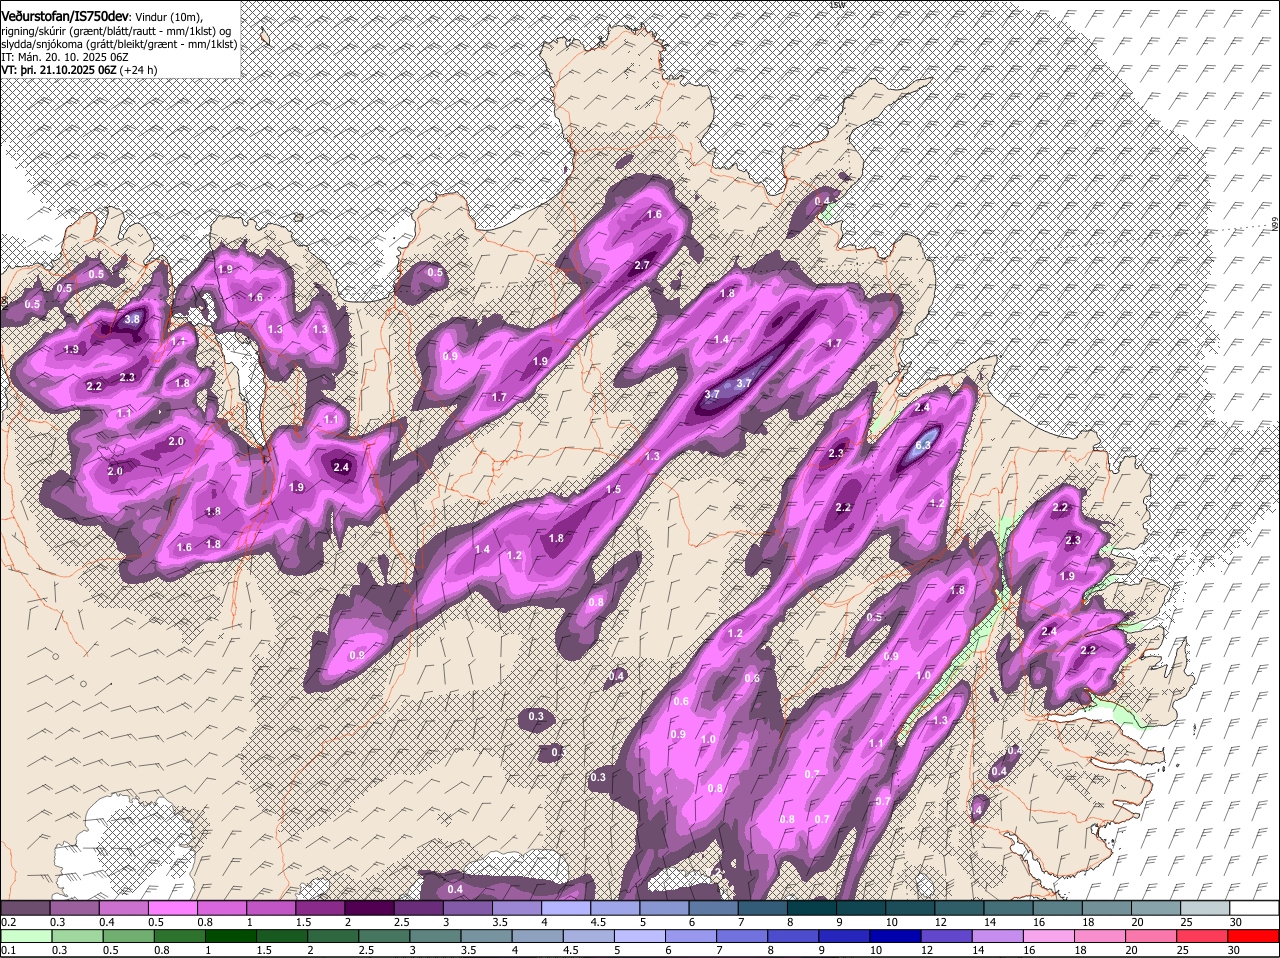Click the 3.5 label in snow legend
Screen dimensions: 1280x958
pos(500,922)
